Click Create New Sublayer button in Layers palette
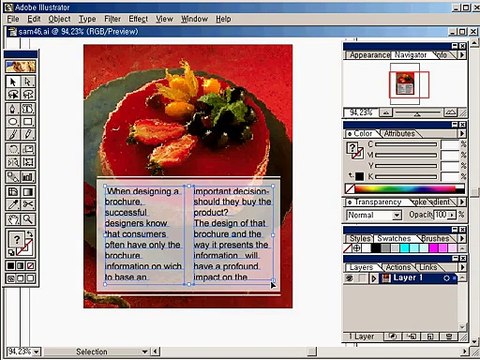 tap(411, 337)
